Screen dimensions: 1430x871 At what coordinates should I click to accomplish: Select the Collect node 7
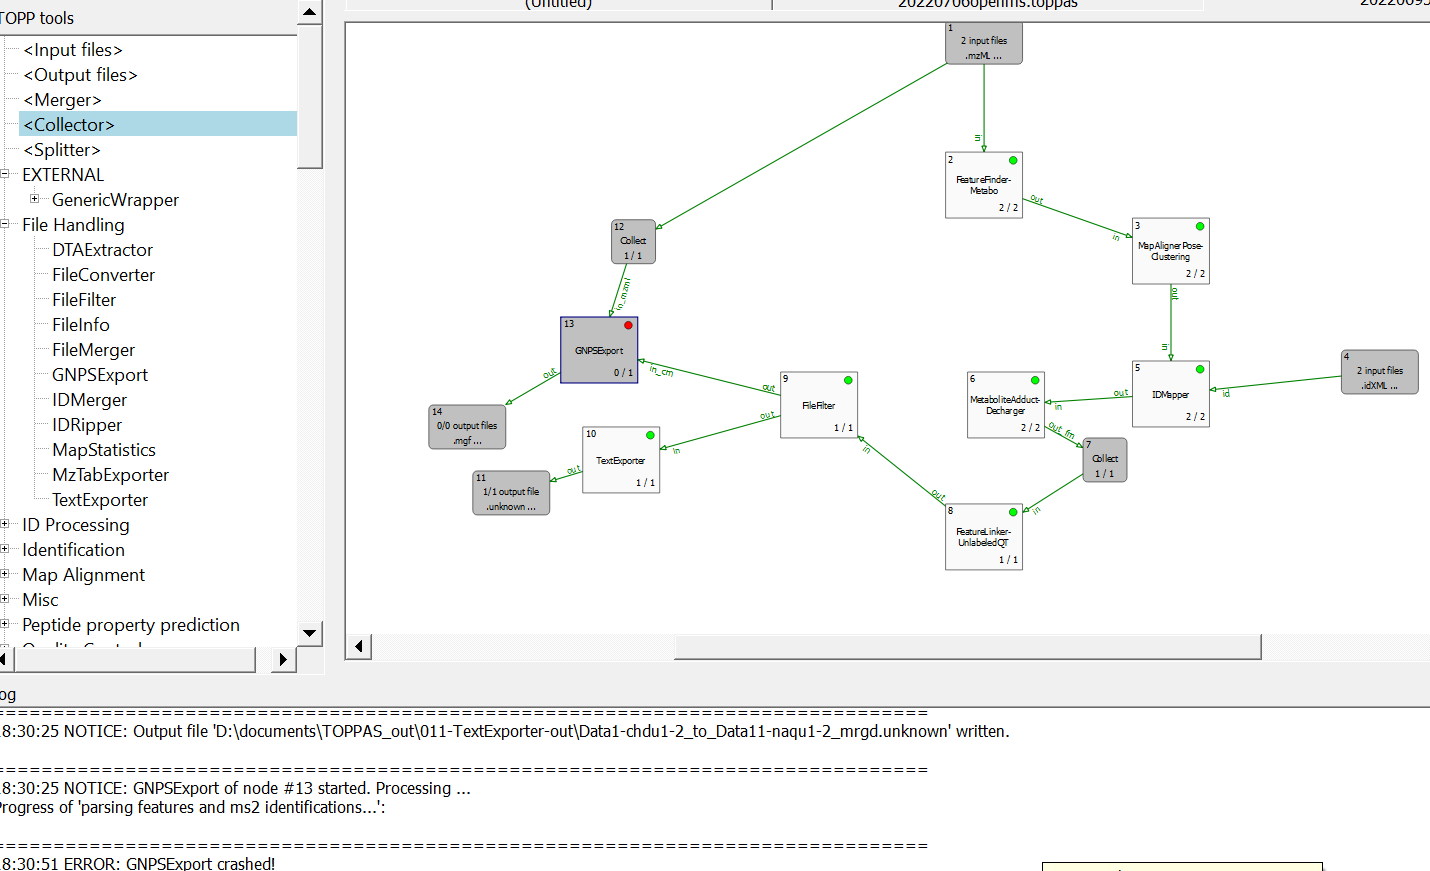pyautogui.click(x=1105, y=460)
